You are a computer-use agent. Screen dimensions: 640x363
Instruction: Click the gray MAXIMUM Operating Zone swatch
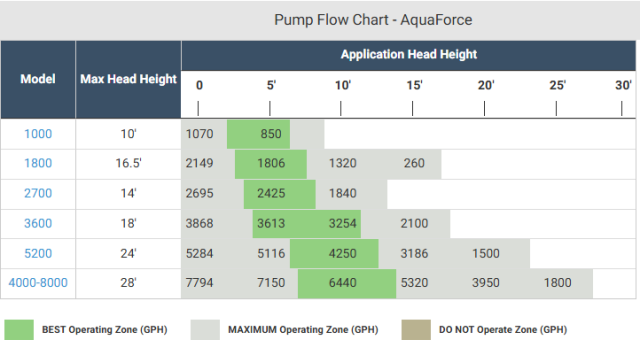(x=205, y=330)
